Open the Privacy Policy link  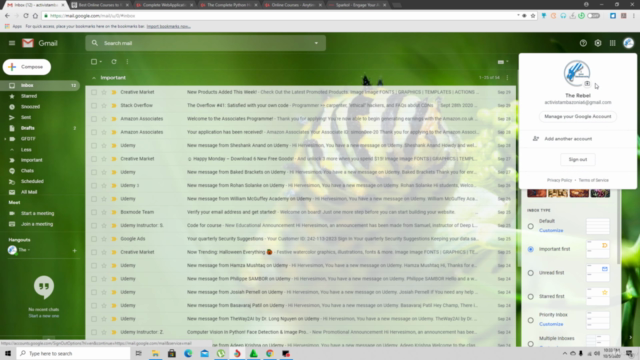pyautogui.click(x=559, y=180)
